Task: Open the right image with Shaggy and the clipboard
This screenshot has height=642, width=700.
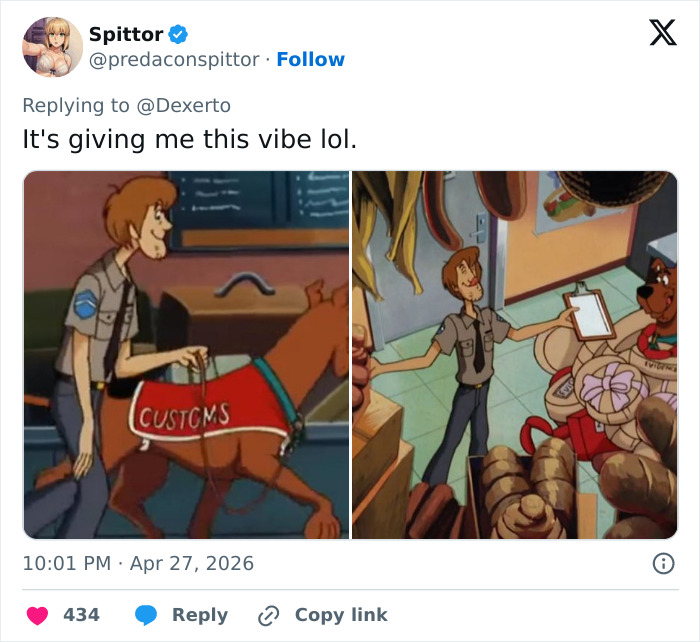Action: tap(514, 355)
